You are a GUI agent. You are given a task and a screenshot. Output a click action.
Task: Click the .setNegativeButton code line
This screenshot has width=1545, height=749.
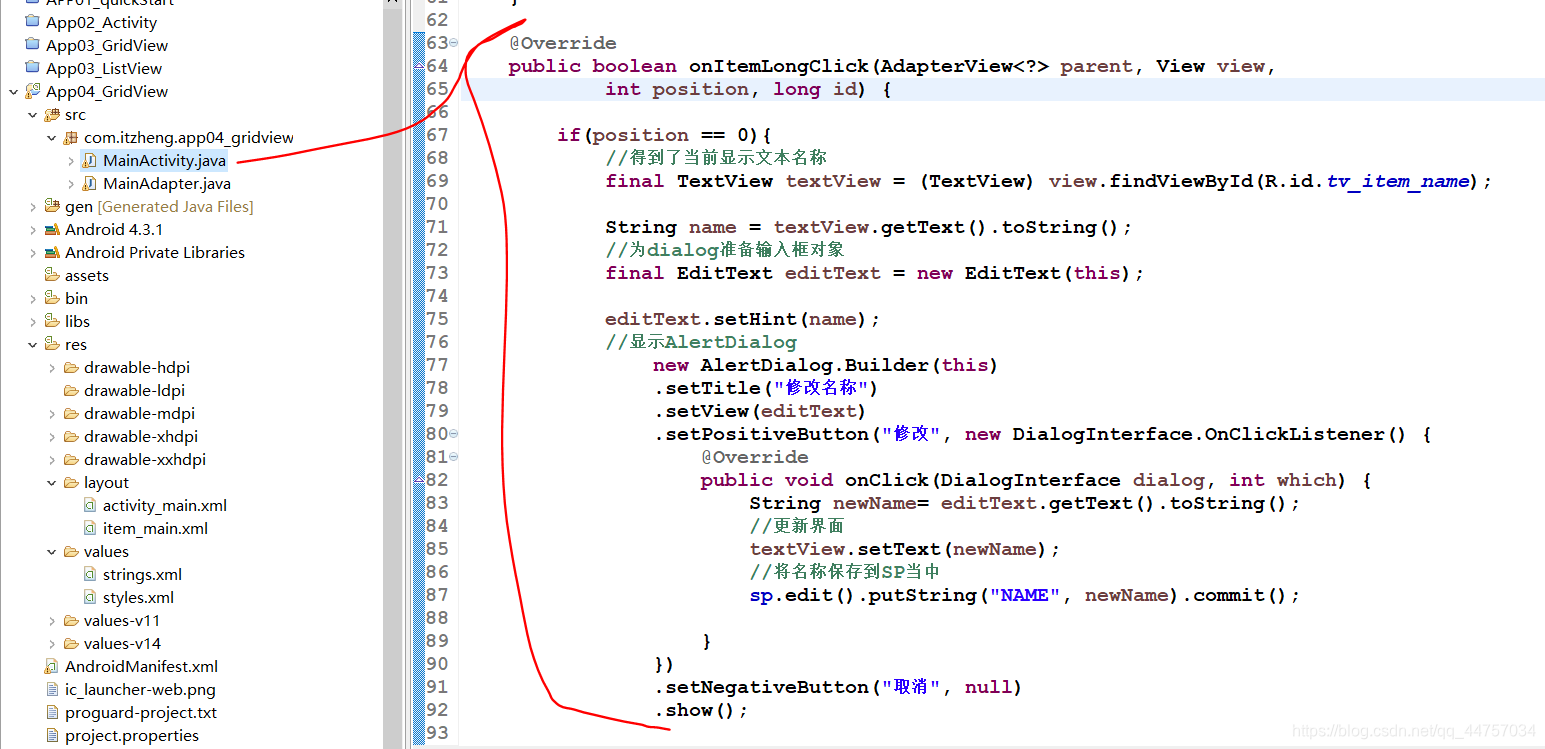pyautogui.click(x=838, y=687)
